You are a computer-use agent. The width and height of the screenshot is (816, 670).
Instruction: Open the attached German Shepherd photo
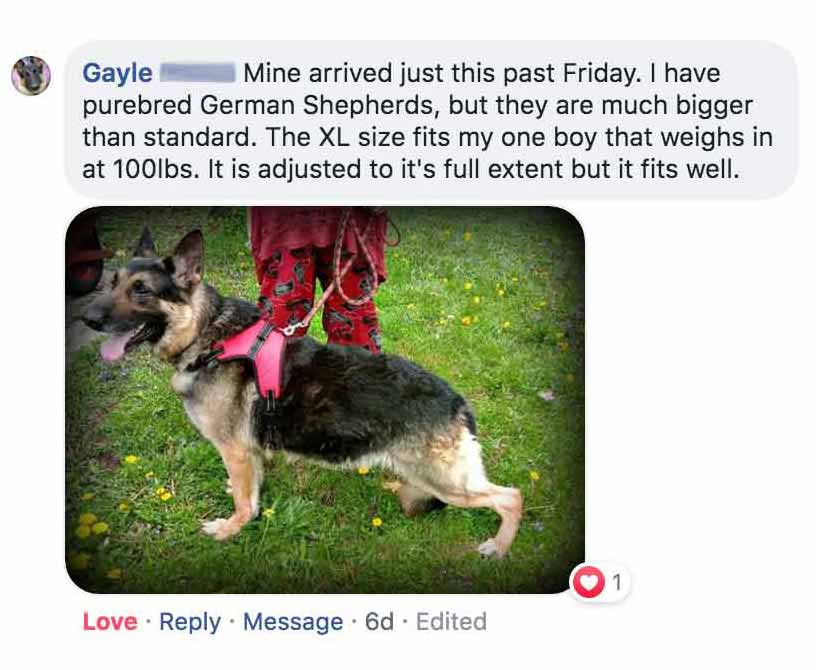325,400
